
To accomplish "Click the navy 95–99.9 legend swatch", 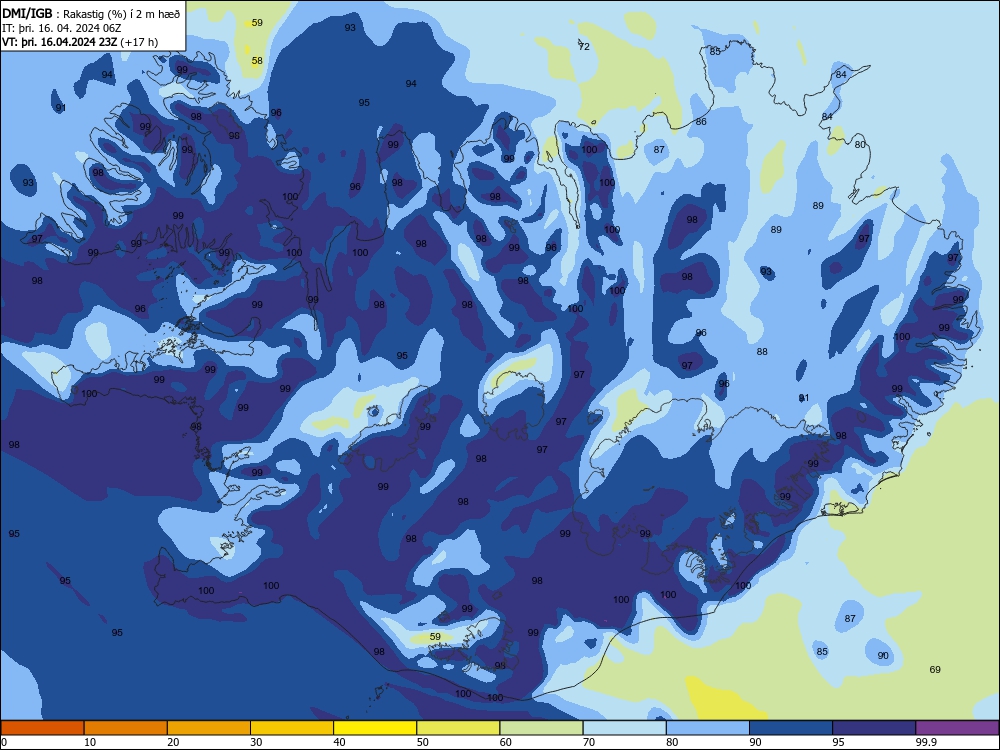I will [874, 728].
